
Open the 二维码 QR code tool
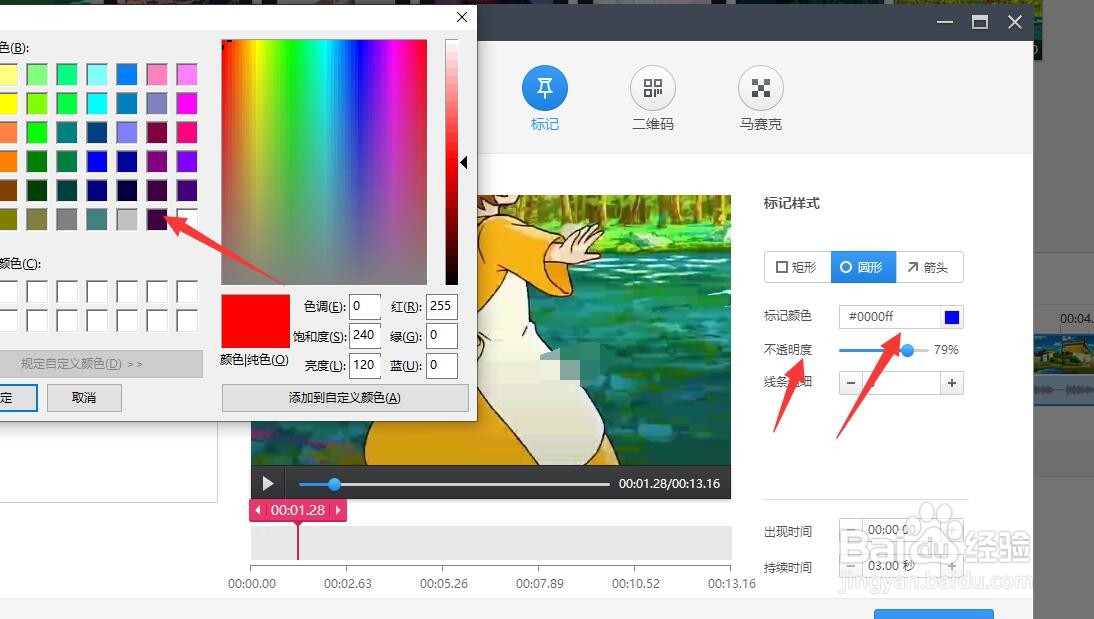(x=652, y=88)
